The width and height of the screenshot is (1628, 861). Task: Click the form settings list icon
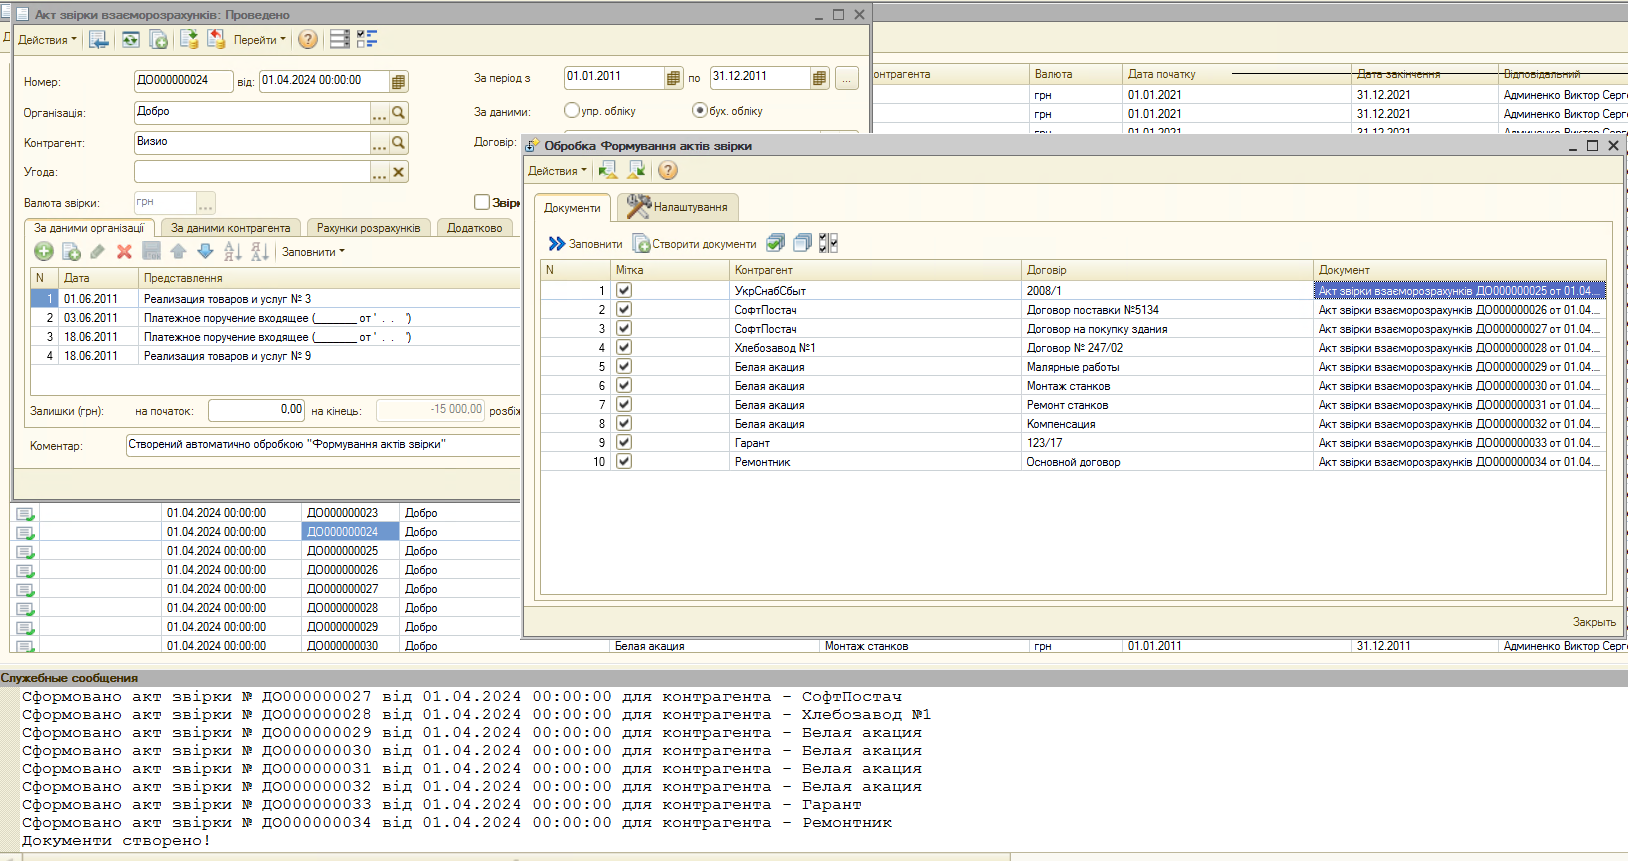[340, 39]
